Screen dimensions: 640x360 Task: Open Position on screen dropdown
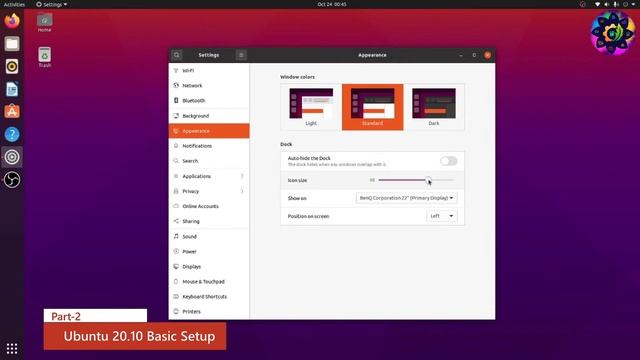442,216
